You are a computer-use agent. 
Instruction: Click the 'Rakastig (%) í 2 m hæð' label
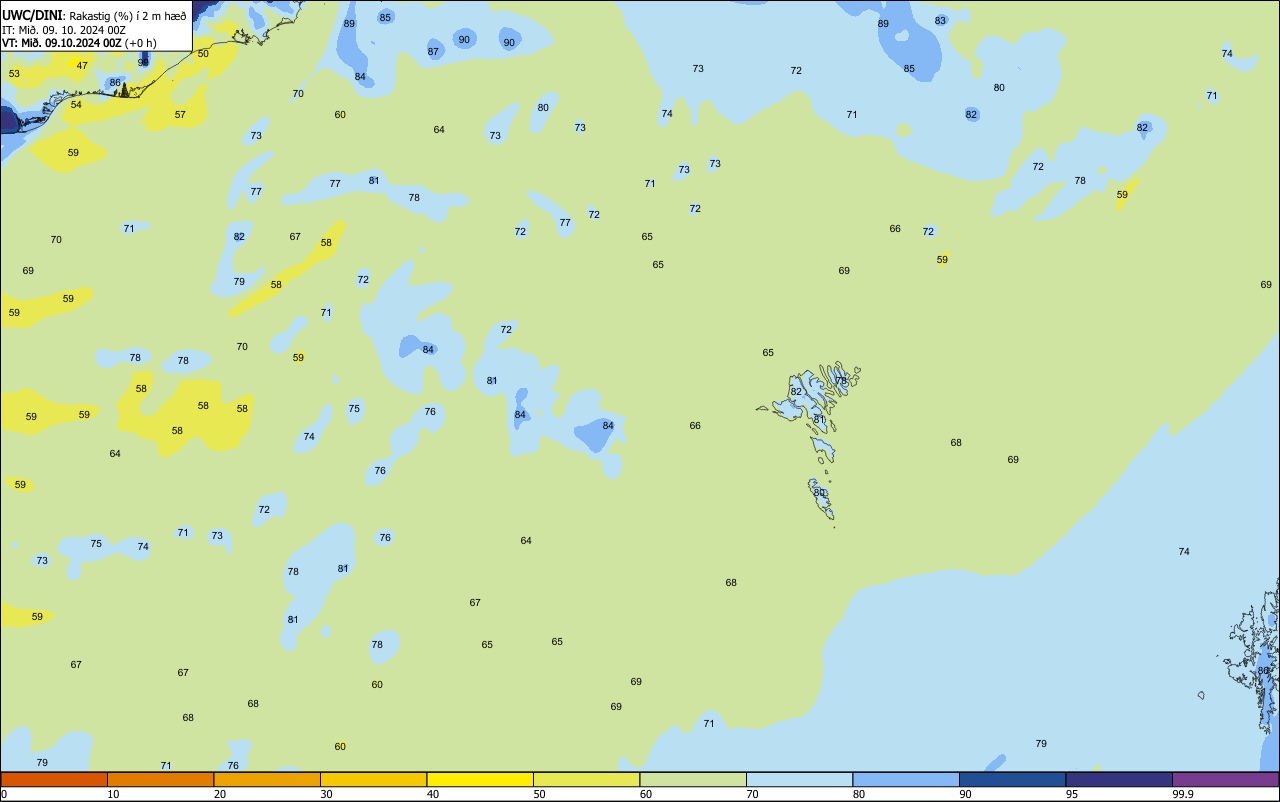click(x=127, y=16)
